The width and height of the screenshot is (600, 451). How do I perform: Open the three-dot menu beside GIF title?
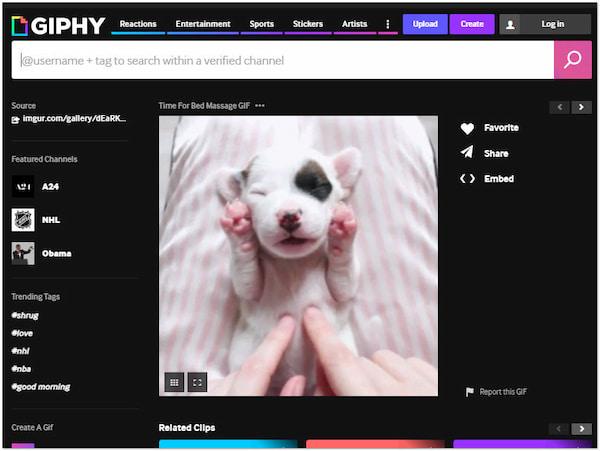260,106
